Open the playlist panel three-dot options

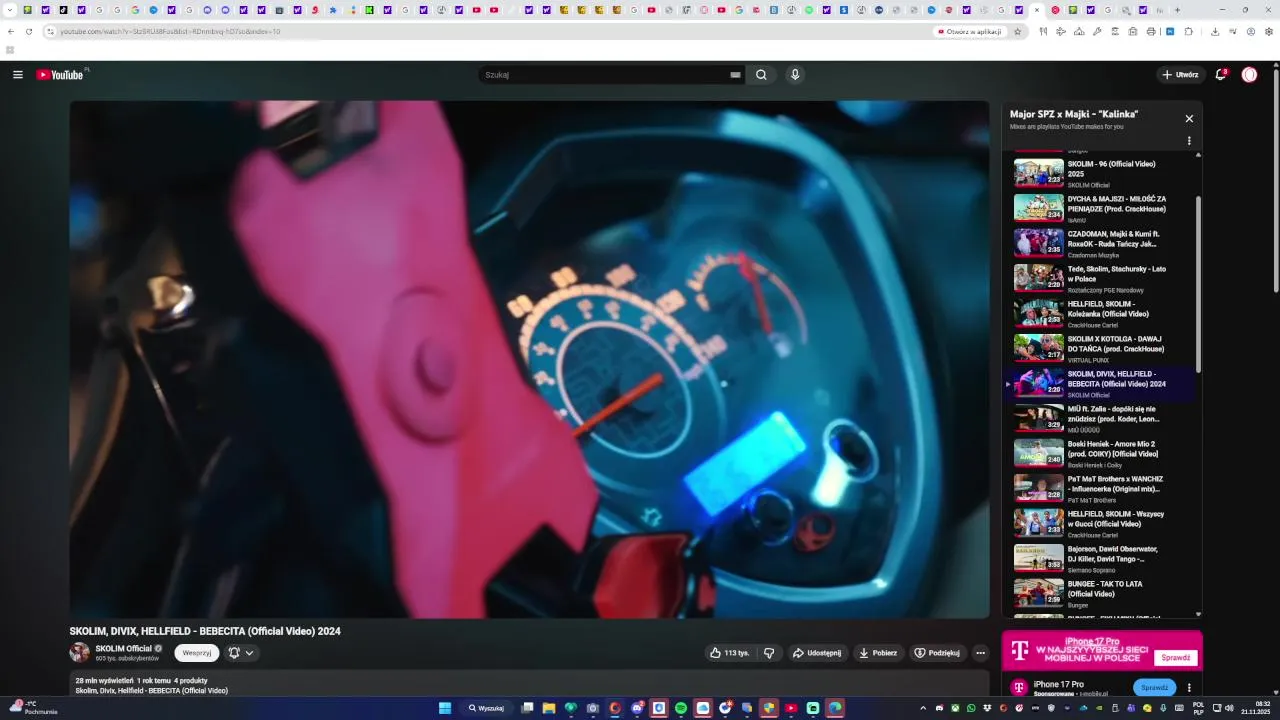pyautogui.click(x=1189, y=141)
